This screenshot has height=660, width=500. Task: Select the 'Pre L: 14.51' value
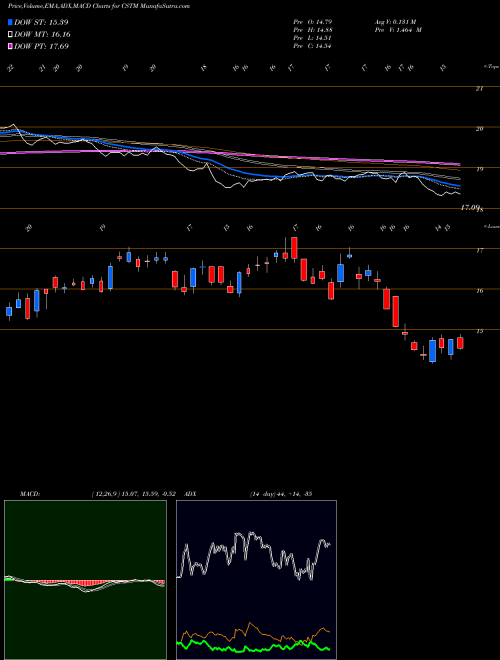coord(313,38)
